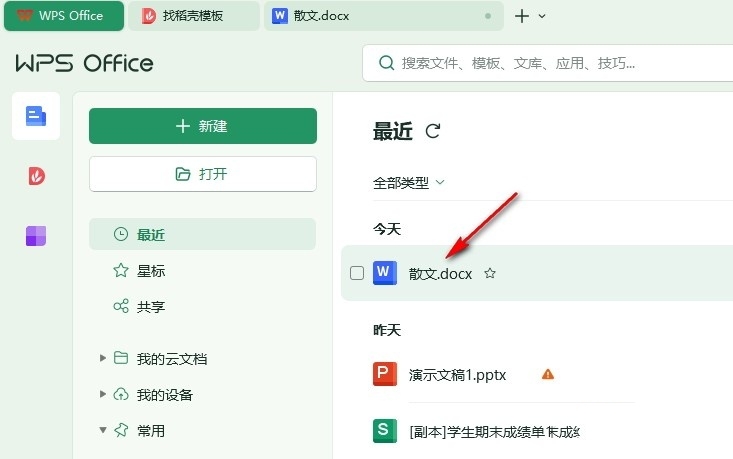Image resolution: width=733 pixels, height=459 pixels.
Task: Select 最近 in the navigation list
Action: point(202,234)
